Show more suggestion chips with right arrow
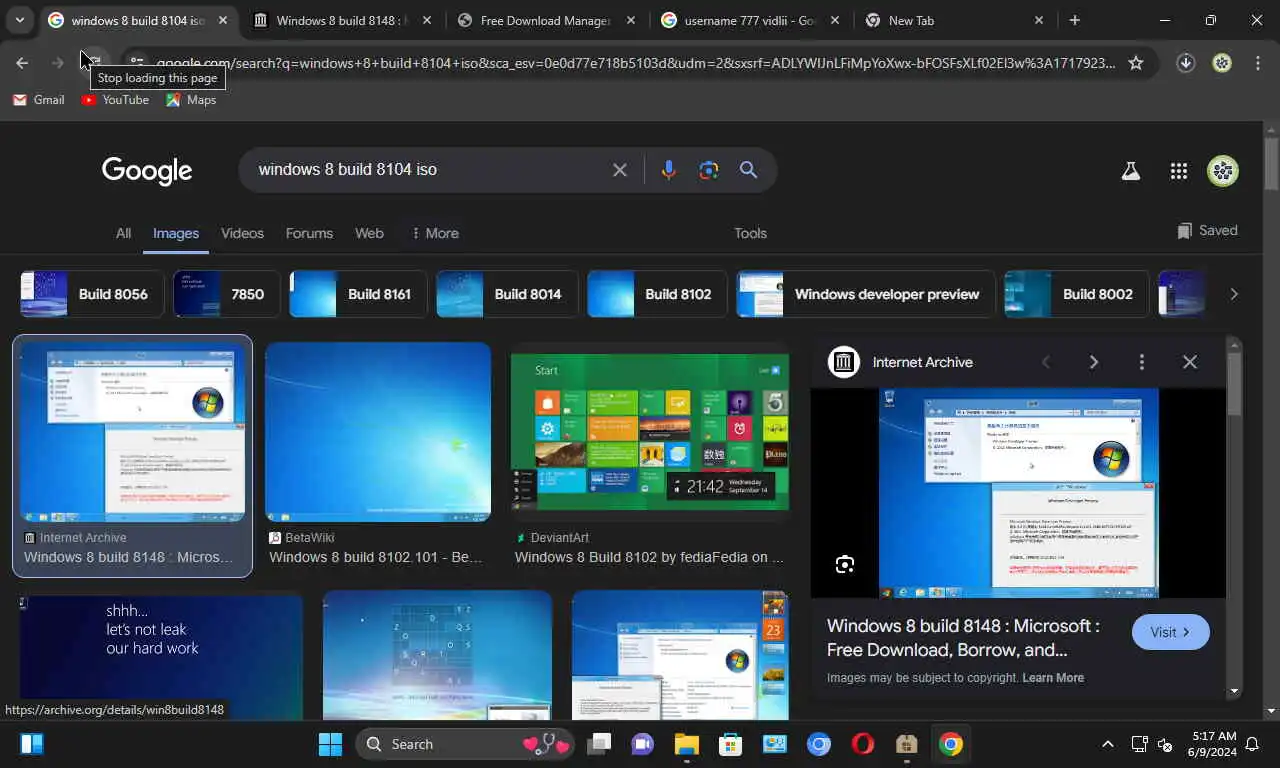The width and height of the screenshot is (1280, 768). tap(1233, 294)
